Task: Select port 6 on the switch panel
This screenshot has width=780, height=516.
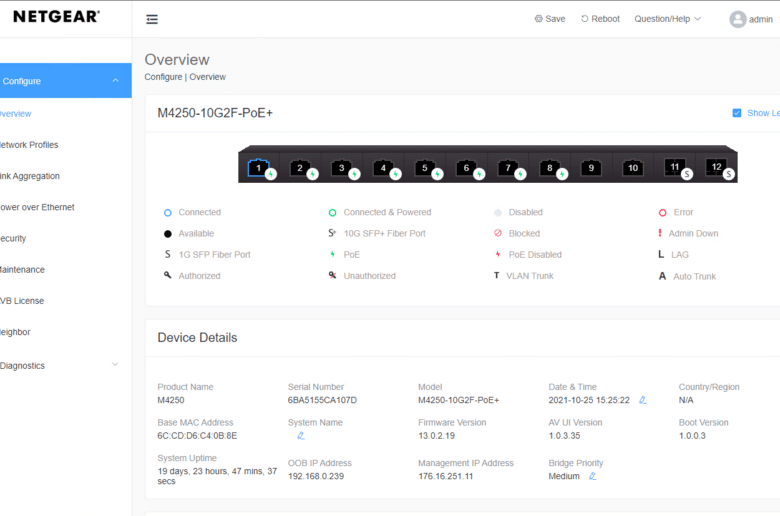Action: coord(467,168)
